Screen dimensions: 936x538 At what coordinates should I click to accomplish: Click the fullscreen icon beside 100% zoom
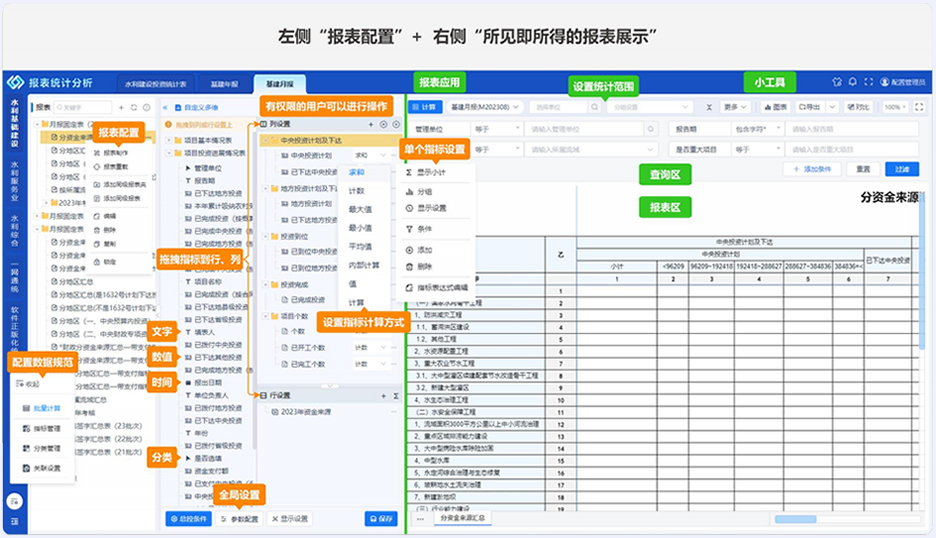(922, 106)
